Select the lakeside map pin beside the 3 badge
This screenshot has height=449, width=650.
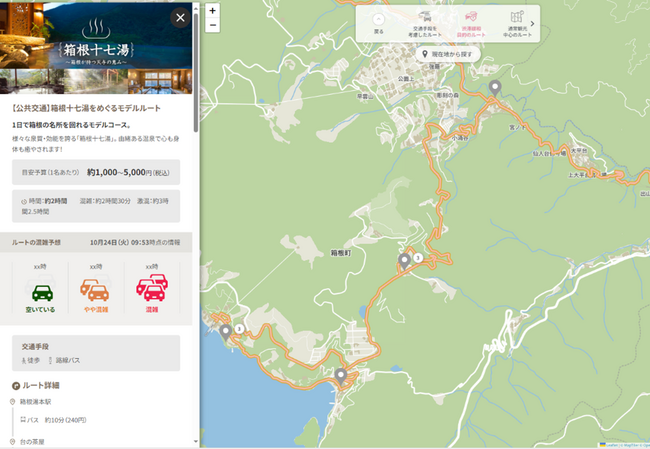point(226,332)
